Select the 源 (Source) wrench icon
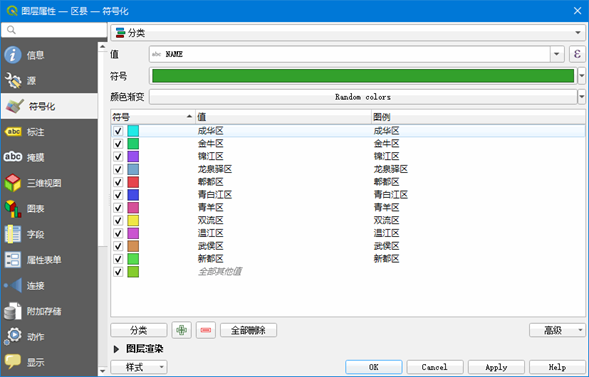 coord(13,81)
